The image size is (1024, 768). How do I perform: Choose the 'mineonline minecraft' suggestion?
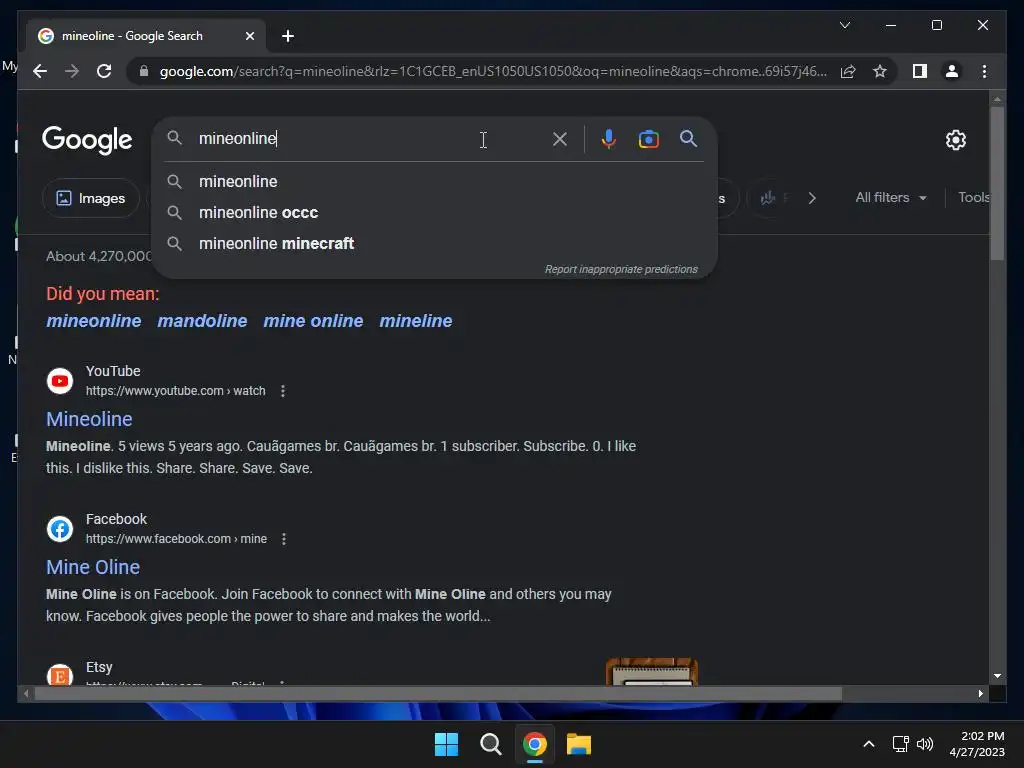[435, 244]
